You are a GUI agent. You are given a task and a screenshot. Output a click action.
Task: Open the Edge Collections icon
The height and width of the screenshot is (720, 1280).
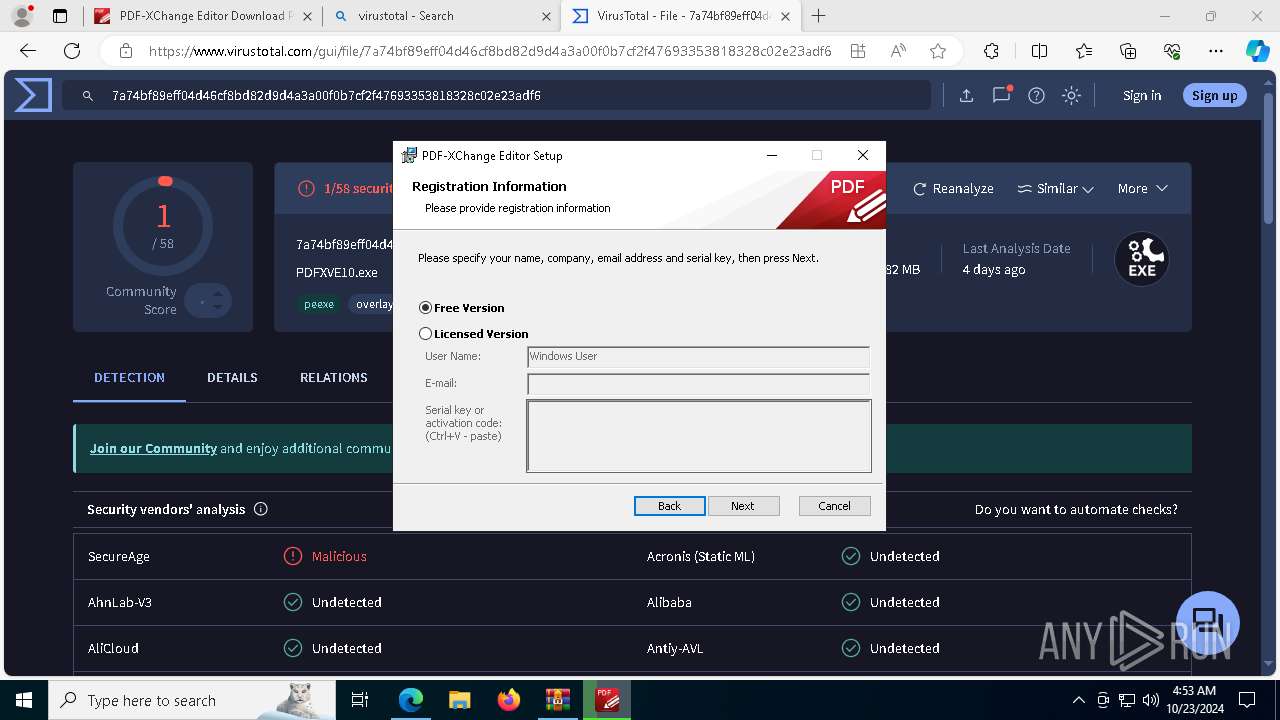pos(1128,51)
